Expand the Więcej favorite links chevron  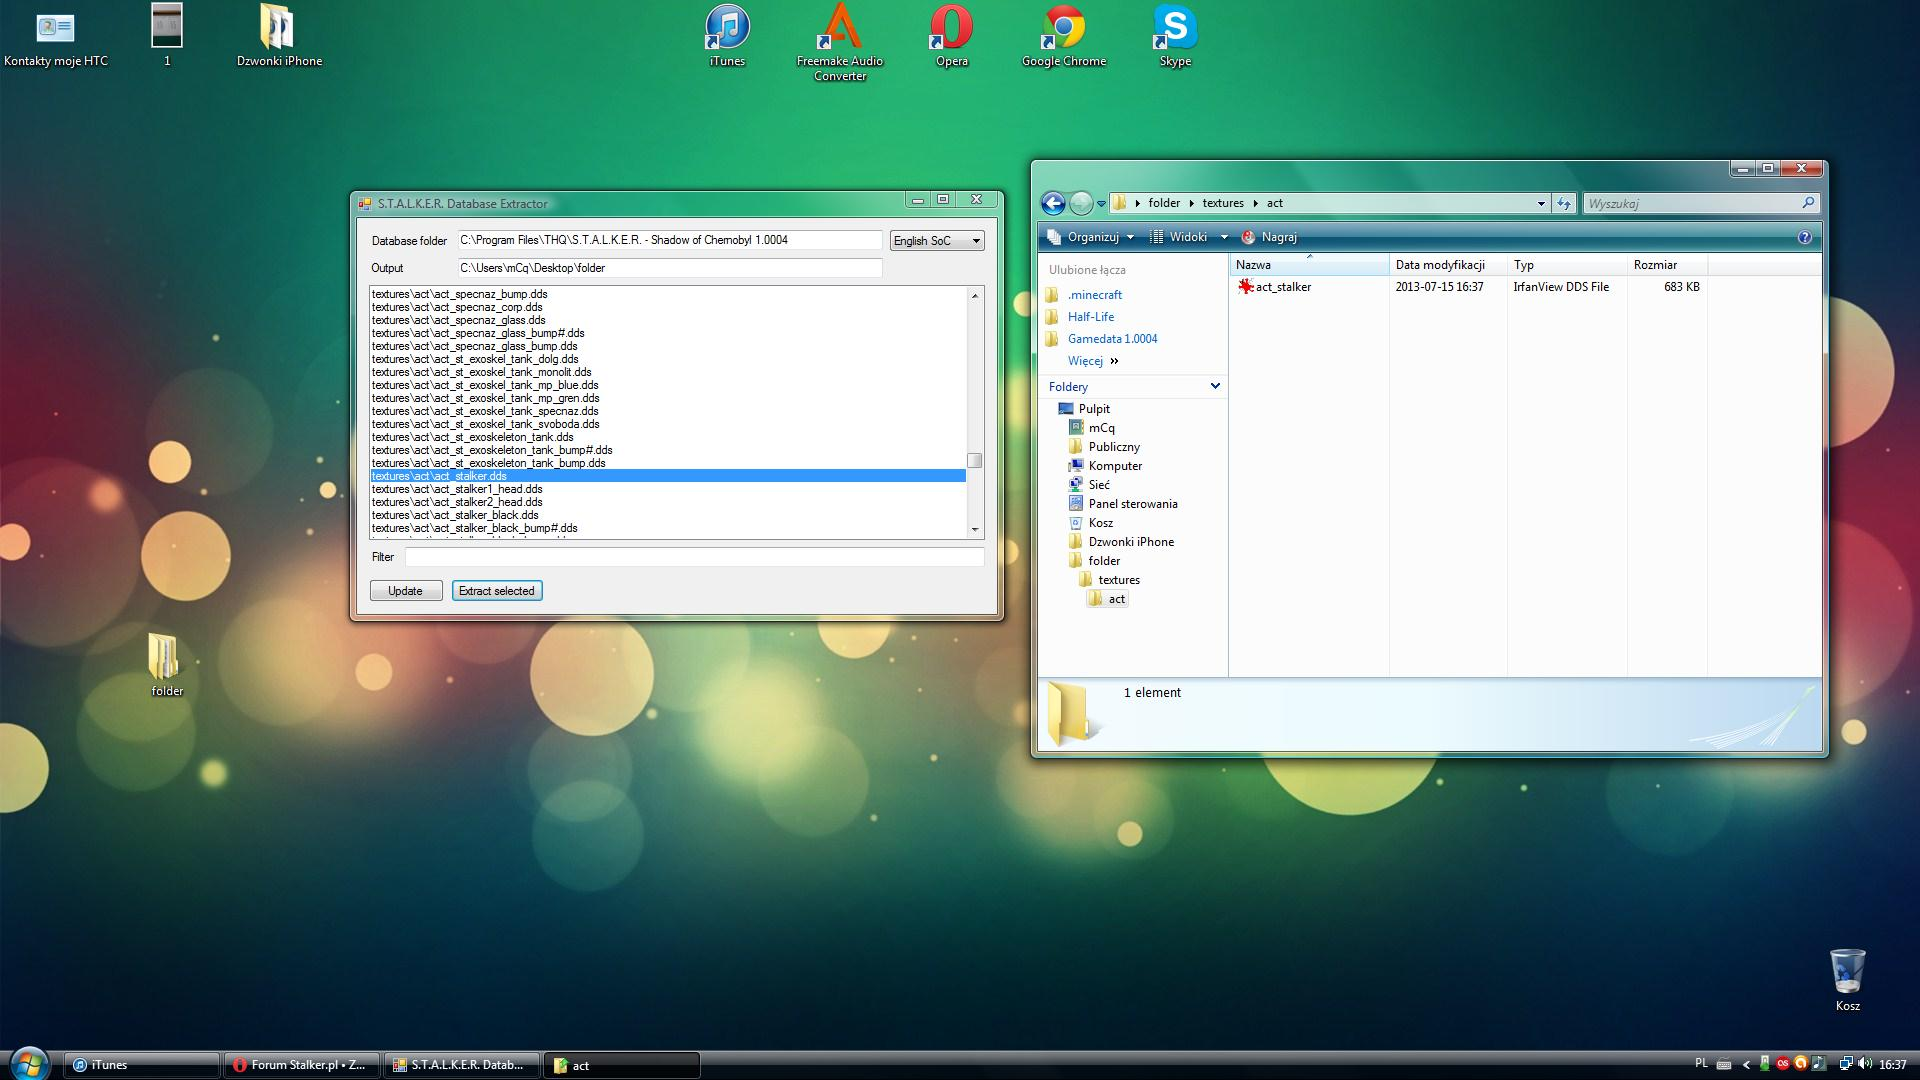click(1114, 361)
